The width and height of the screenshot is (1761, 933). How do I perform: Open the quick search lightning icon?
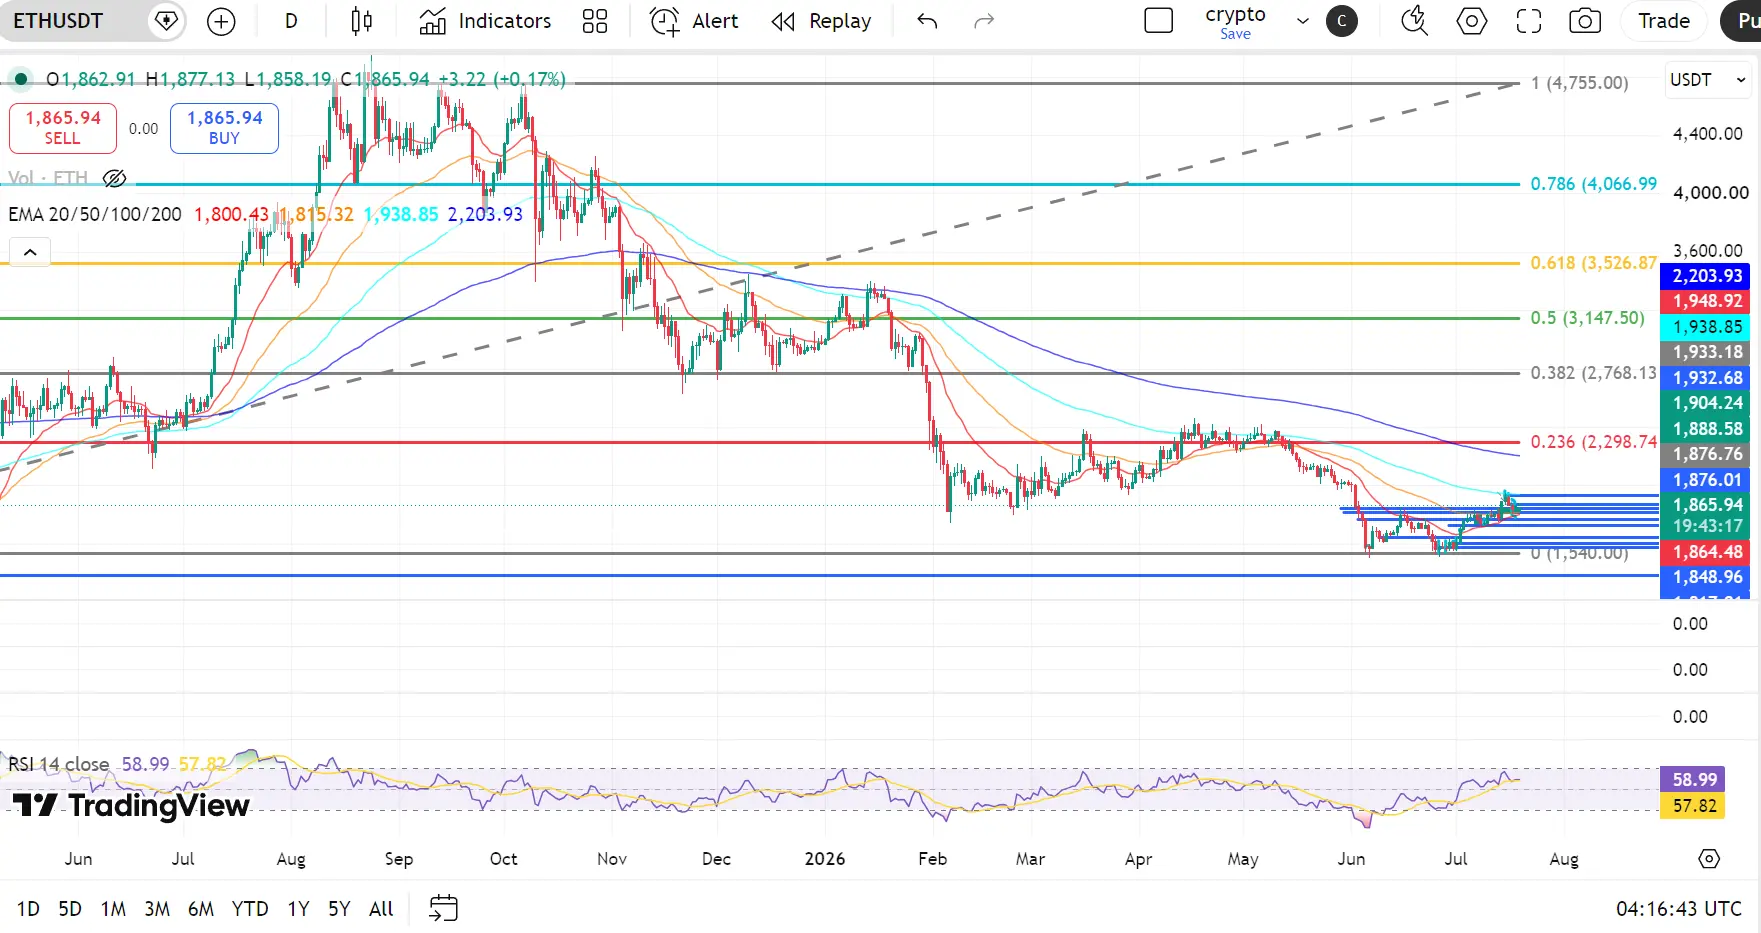coord(1414,21)
